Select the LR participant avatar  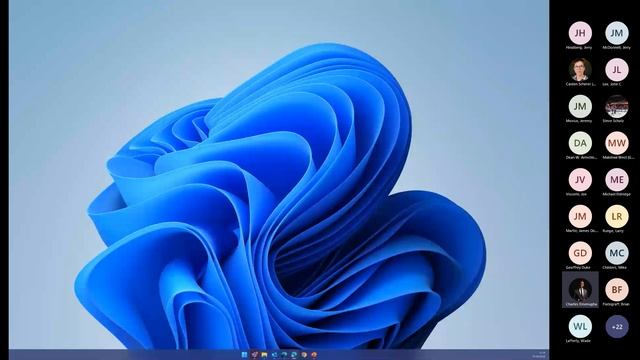pyautogui.click(x=617, y=216)
